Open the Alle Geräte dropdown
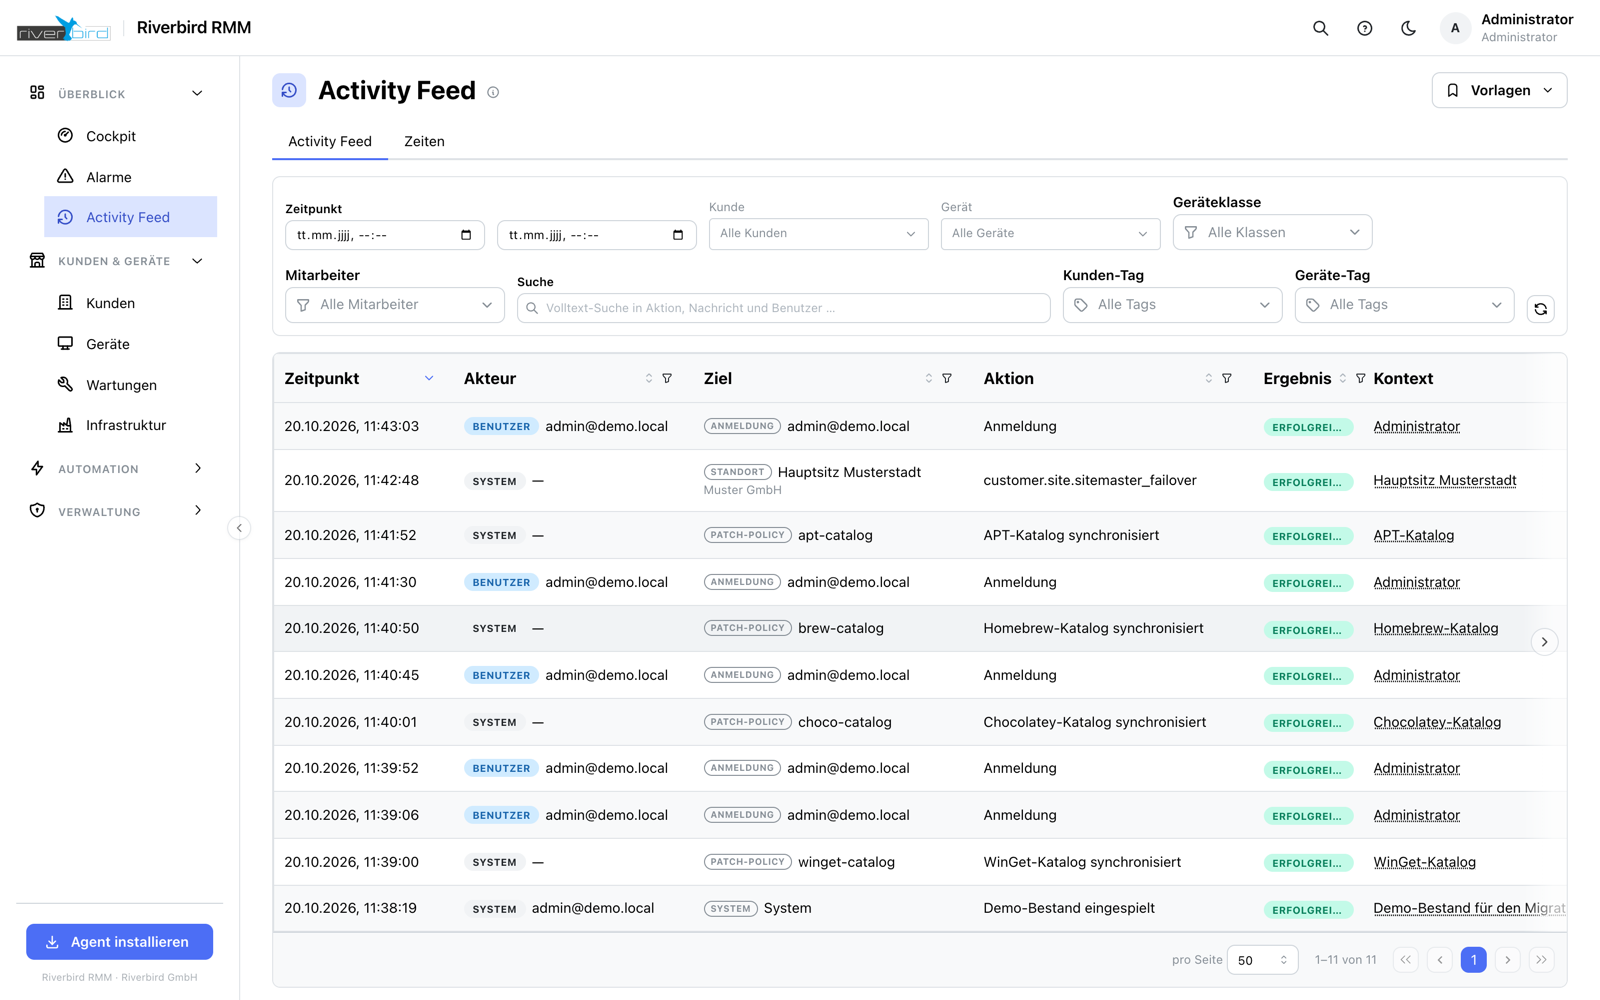1600x1000 pixels. point(1050,234)
